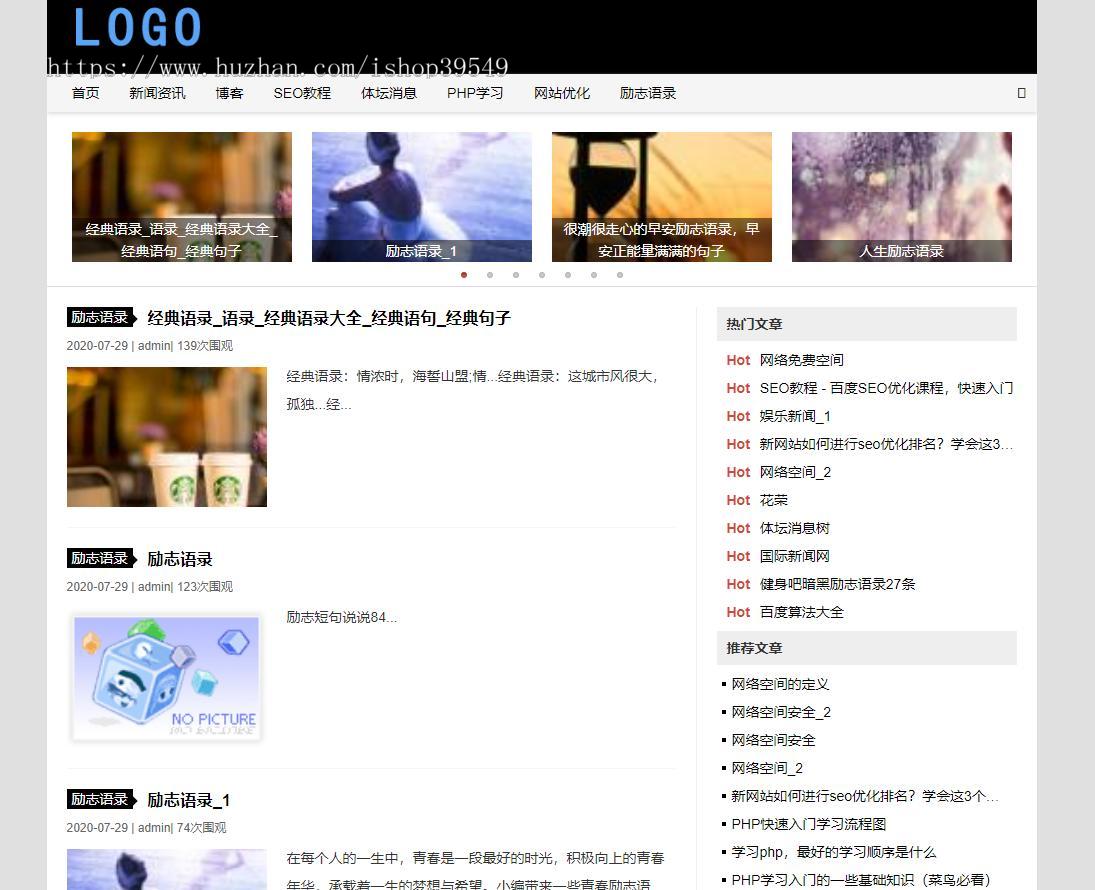
Task: Open hot article 花荣
Action: [773, 499]
